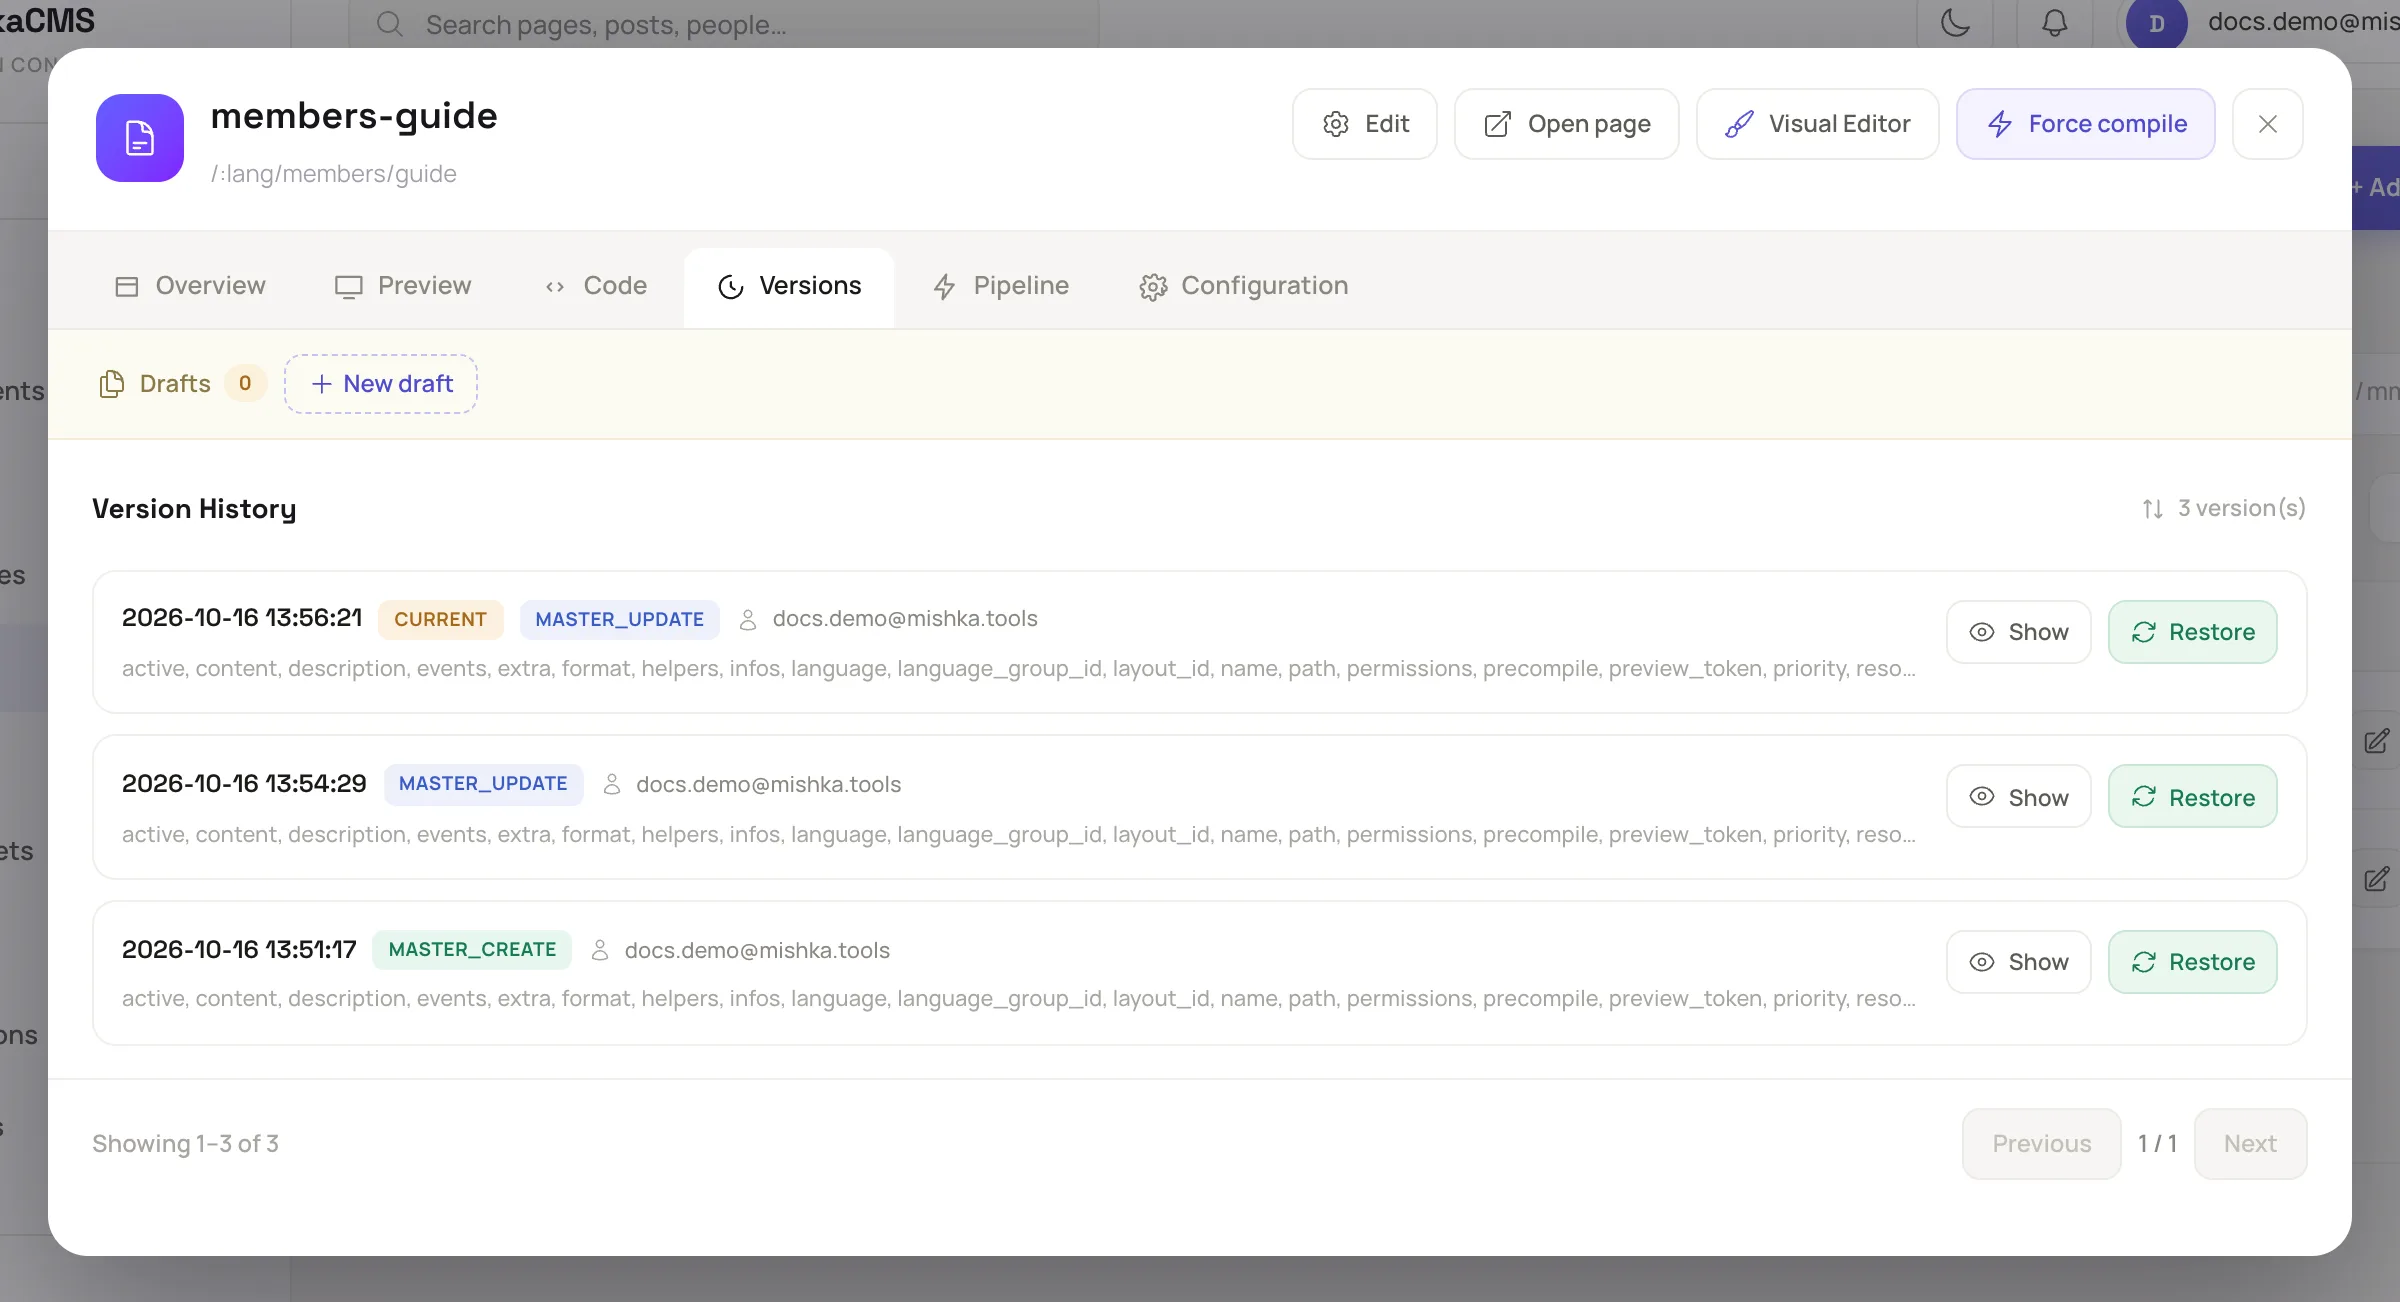The image size is (2400, 1302).
Task: Restore the 13:54:29 version
Action: coord(2193,797)
